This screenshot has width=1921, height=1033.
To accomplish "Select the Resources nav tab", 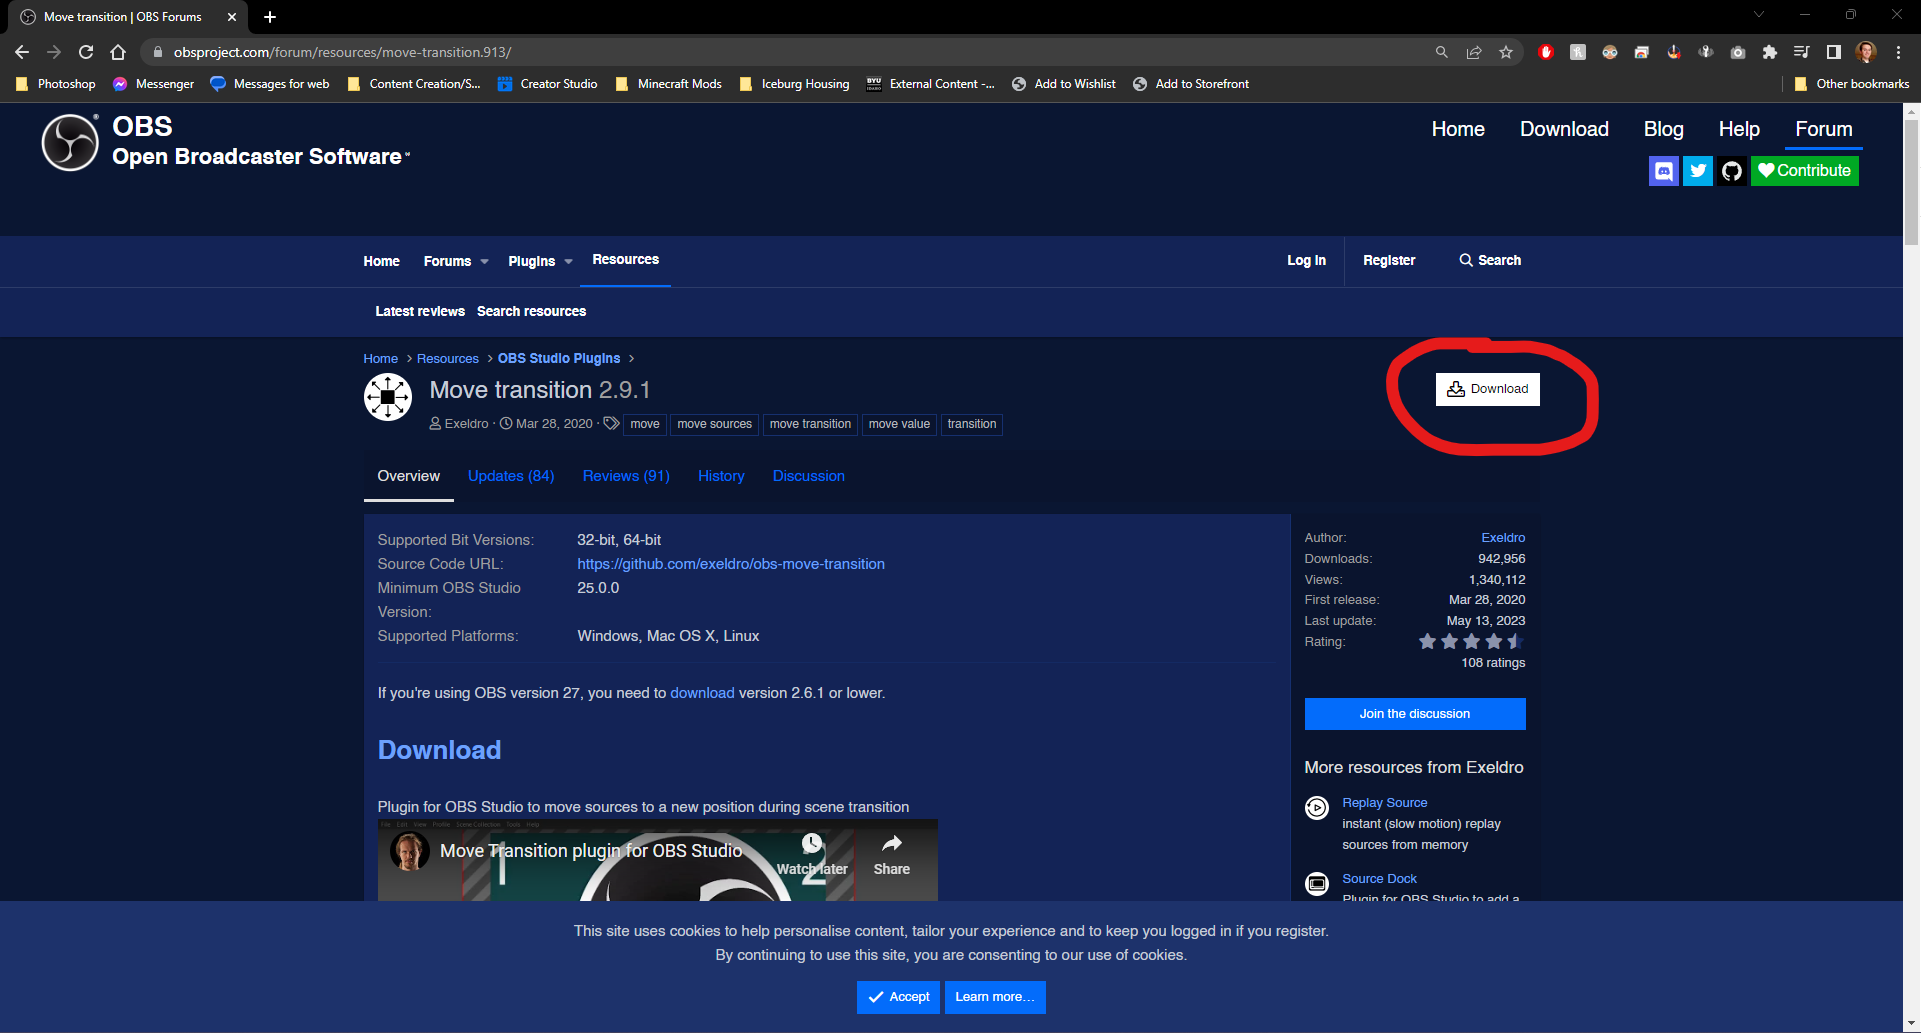I will click(626, 260).
